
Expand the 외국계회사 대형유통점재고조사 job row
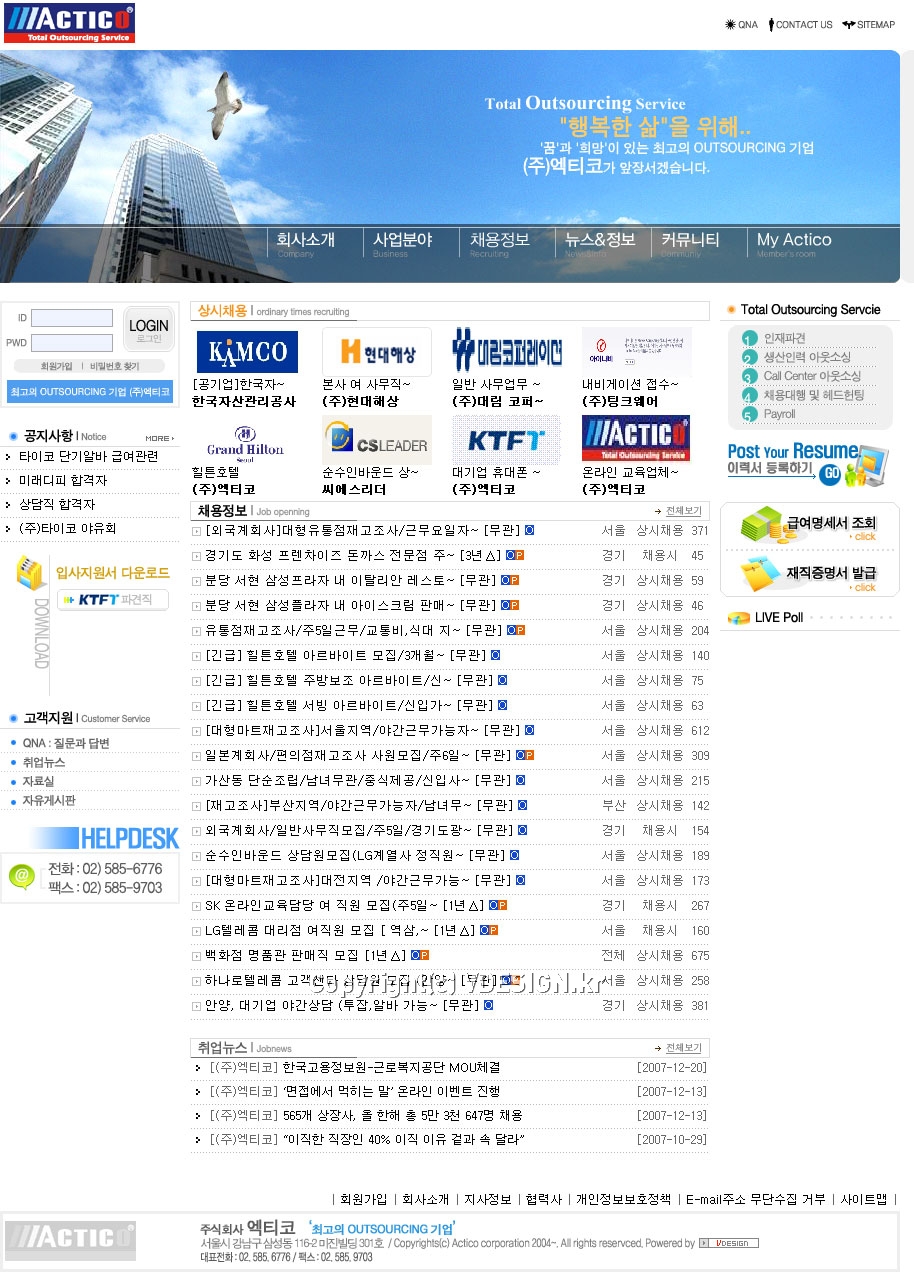tap(196, 531)
